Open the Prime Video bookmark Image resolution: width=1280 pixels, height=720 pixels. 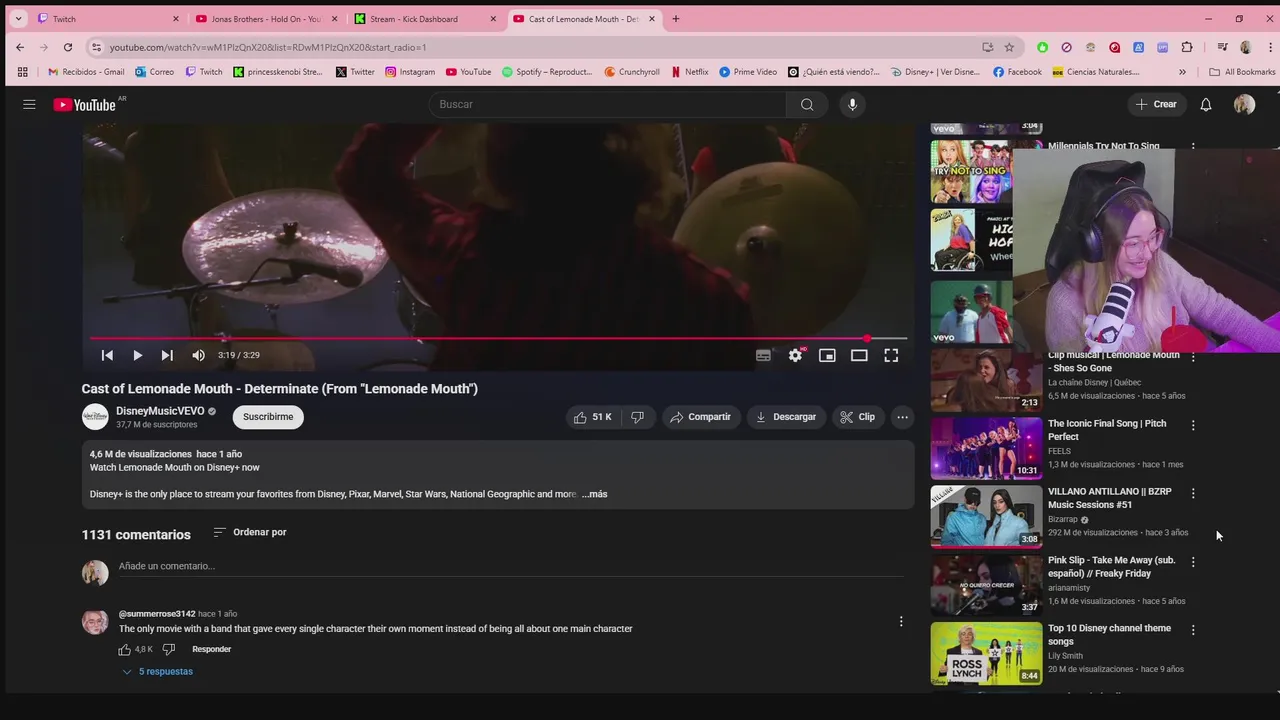pos(748,72)
